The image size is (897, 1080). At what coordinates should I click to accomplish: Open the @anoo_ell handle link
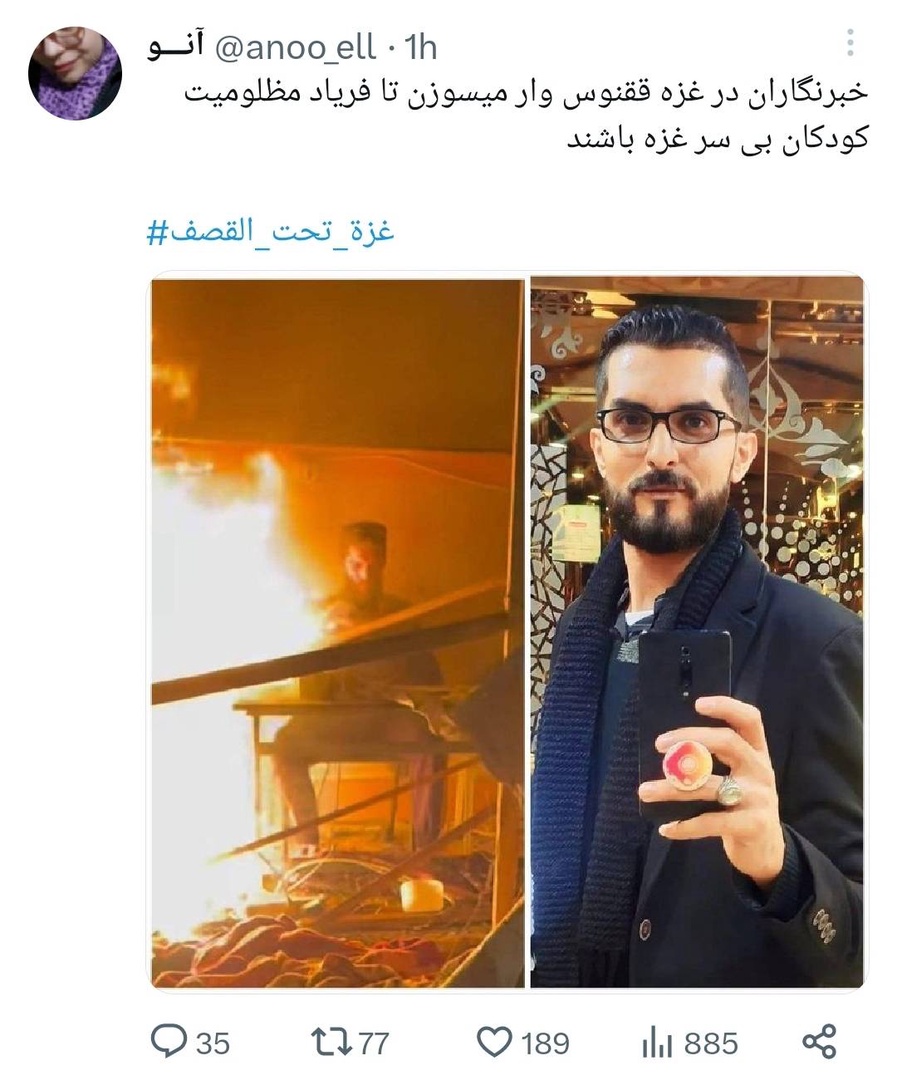[296, 48]
